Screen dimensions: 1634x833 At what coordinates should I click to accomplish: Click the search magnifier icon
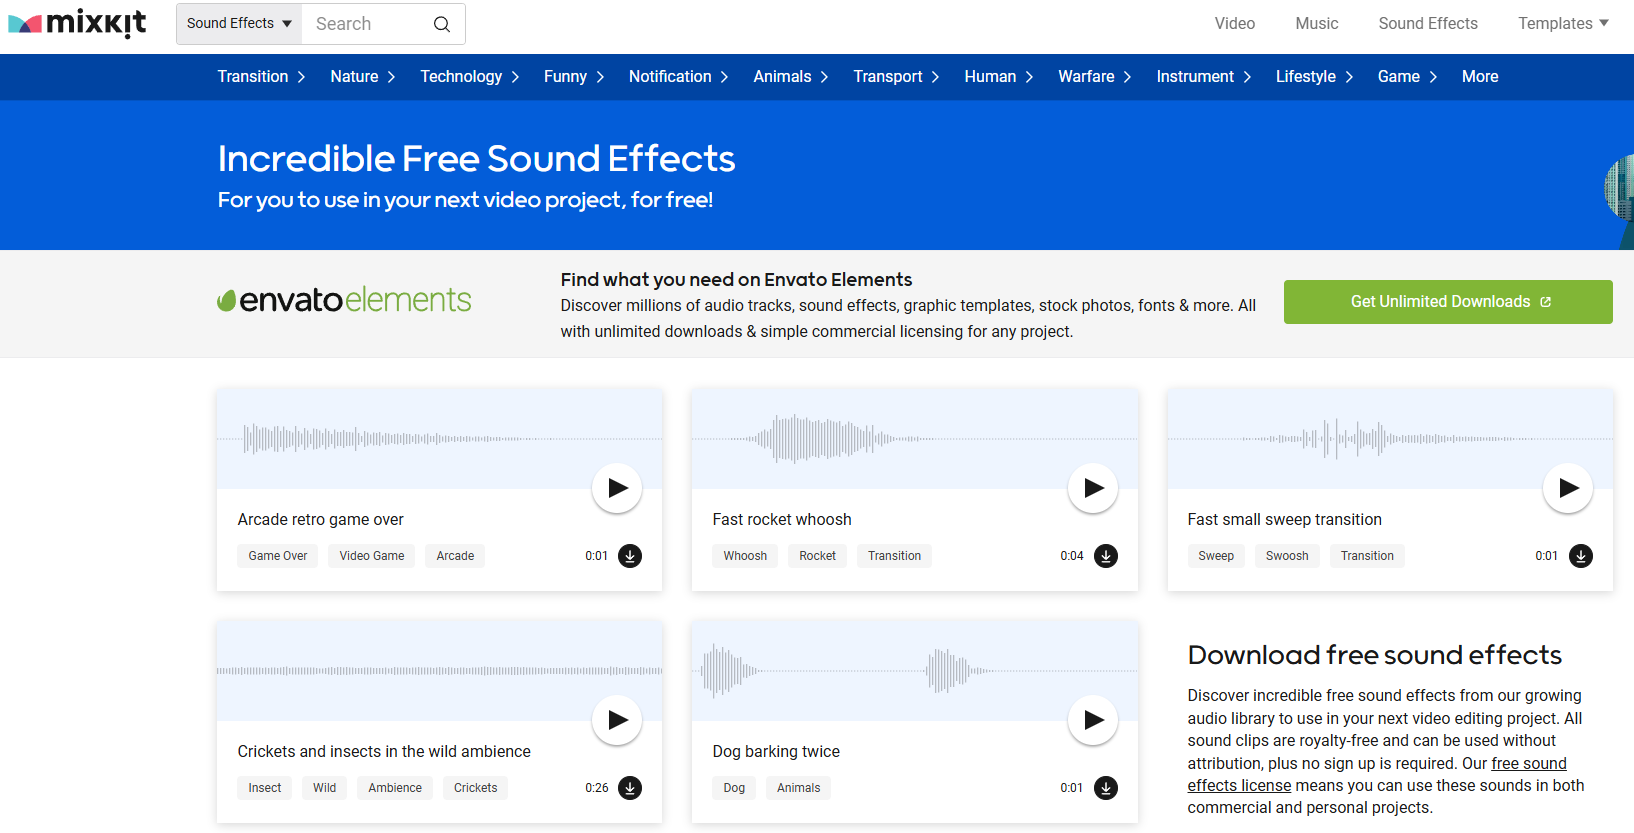point(441,24)
